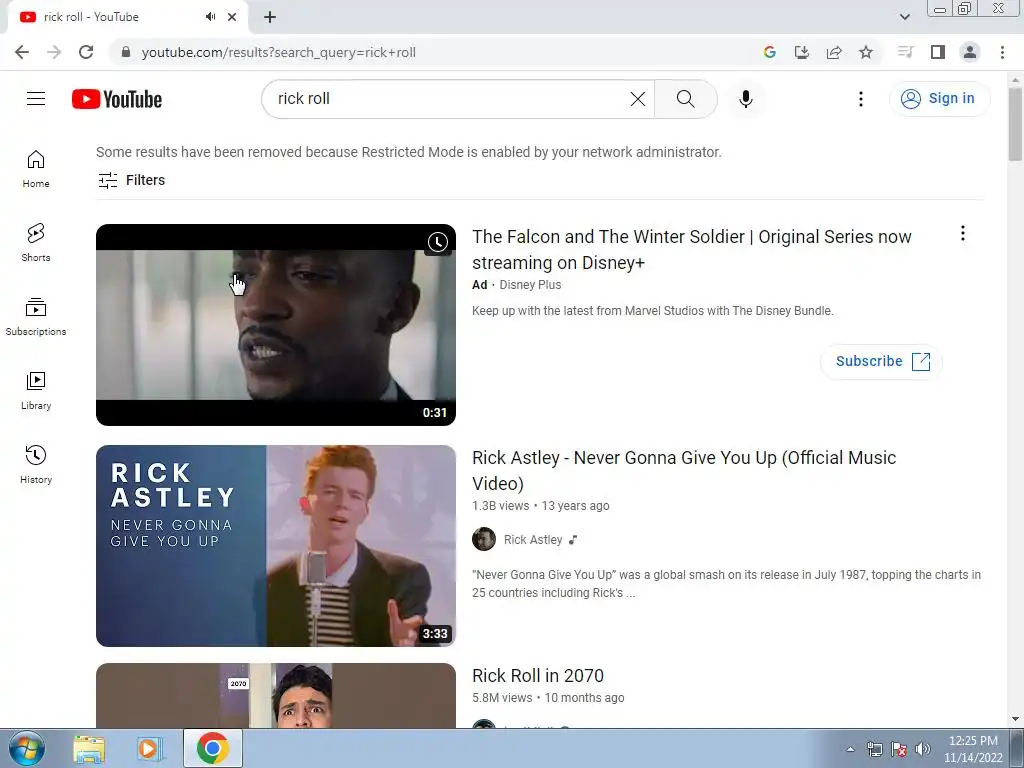Image resolution: width=1024 pixels, height=768 pixels.
Task: Open the Action Center flag icon
Action: (899, 749)
